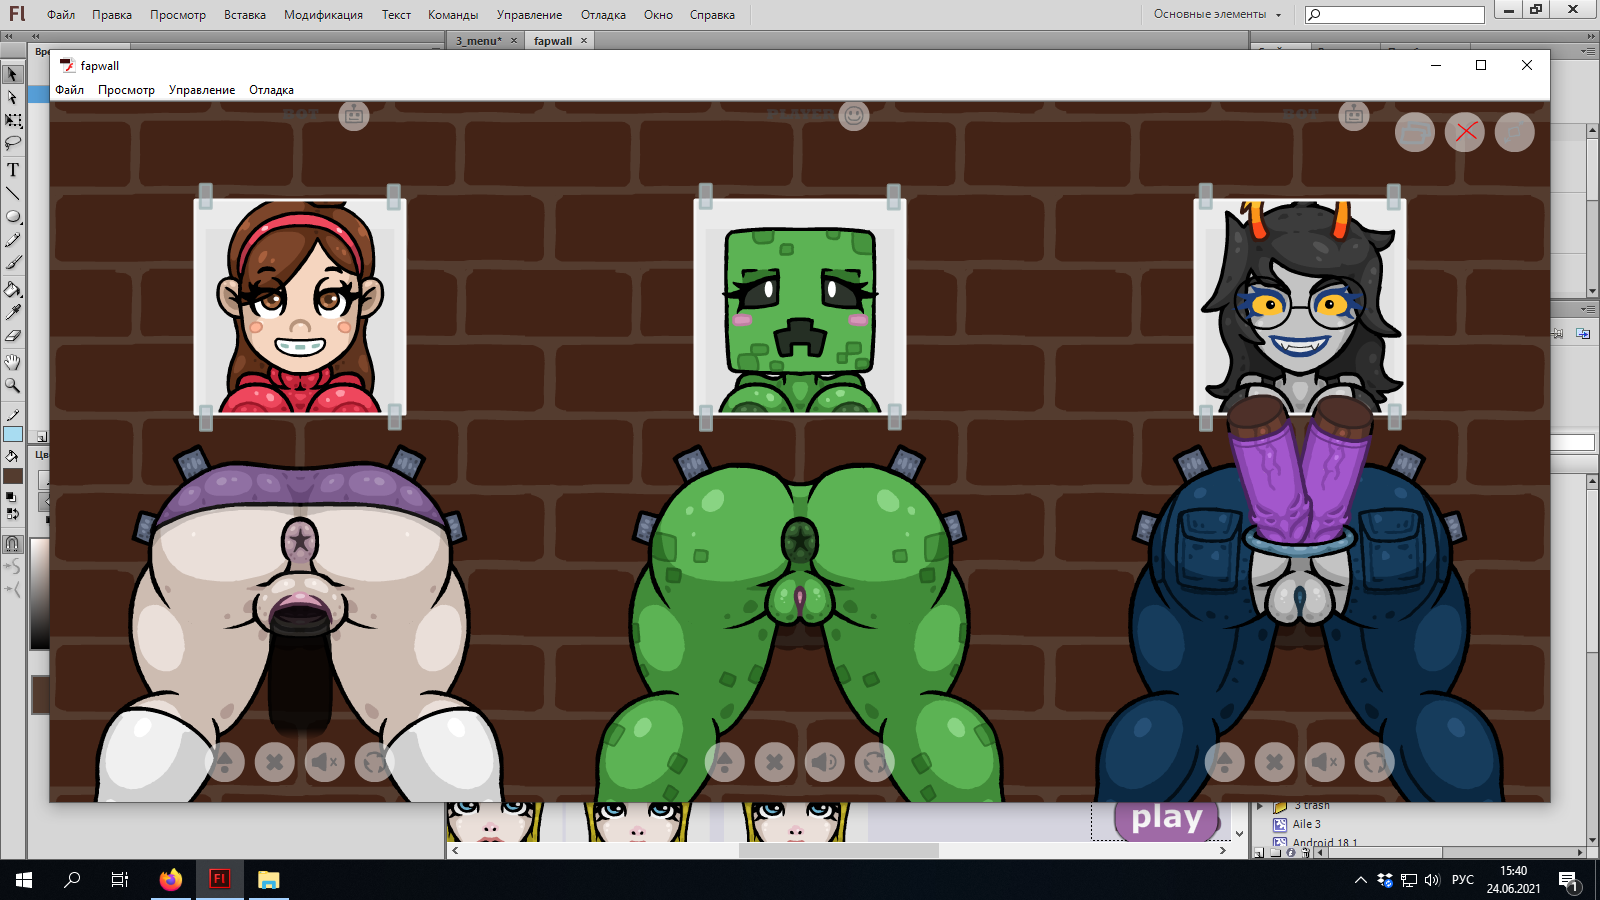Select the Free Transform tool
The image size is (1600, 900).
pyautogui.click(x=13, y=120)
